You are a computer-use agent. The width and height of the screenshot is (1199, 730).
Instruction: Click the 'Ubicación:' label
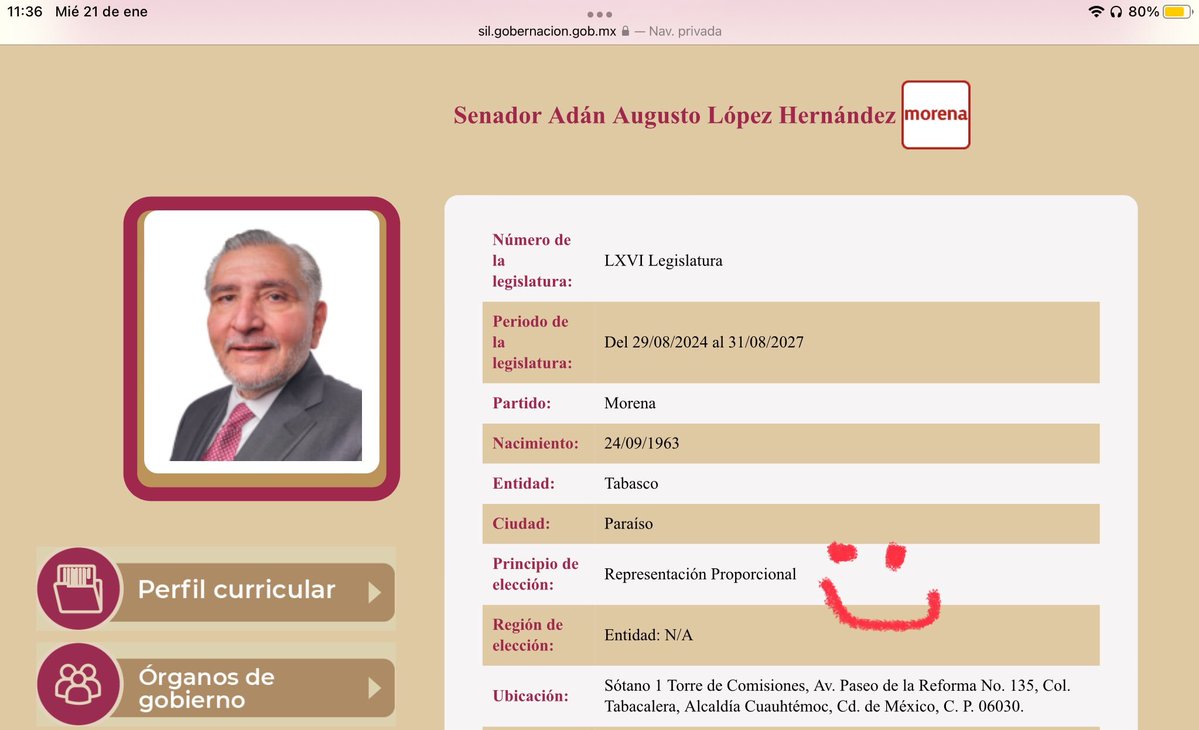pos(530,696)
